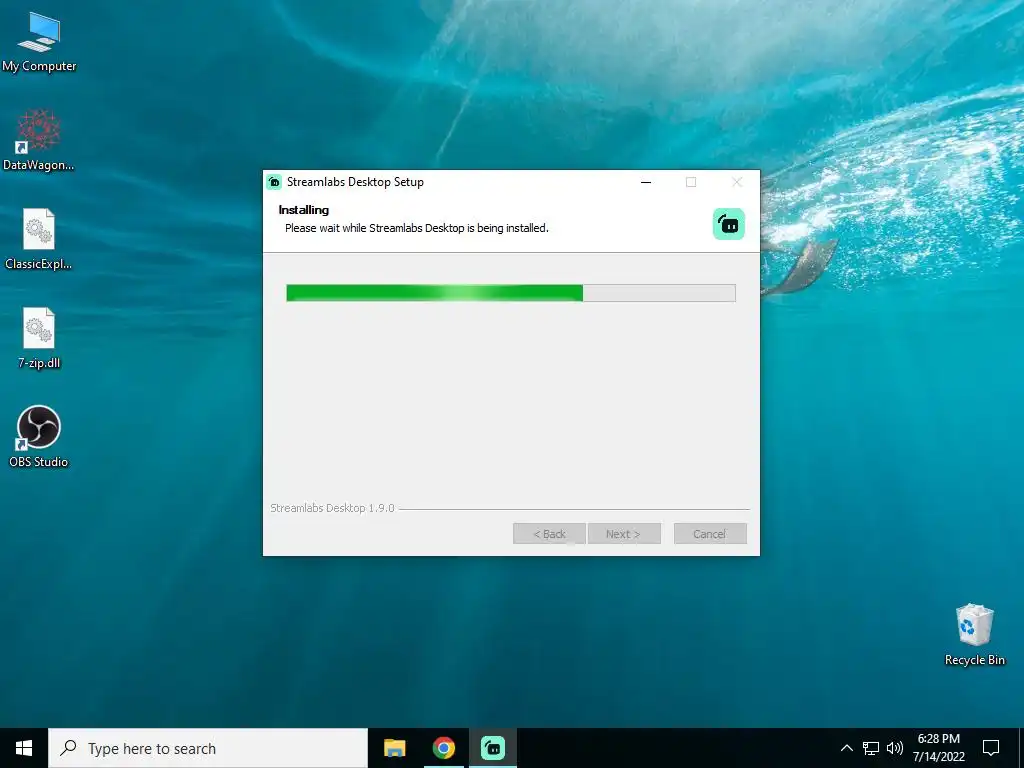Click the 'Streamlabs Desktop 1.9.0' version text
Image resolution: width=1024 pixels, height=768 pixels.
coord(332,508)
